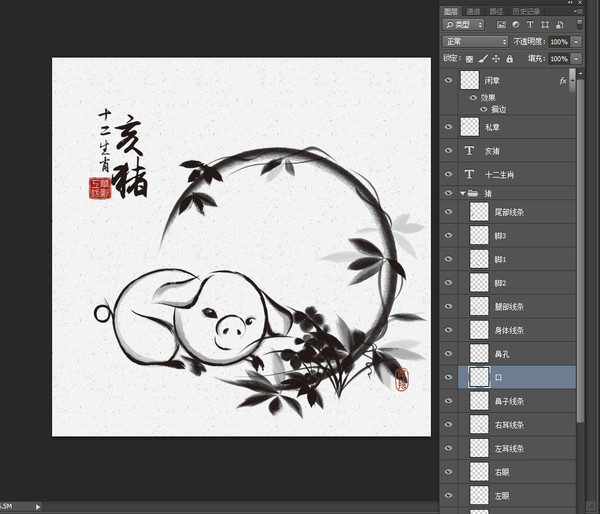Image resolution: width=600 pixels, height=514 pixels.
Task: Click the T icon of 十二生肖 text layer
Action: click(x=469, y=175)
